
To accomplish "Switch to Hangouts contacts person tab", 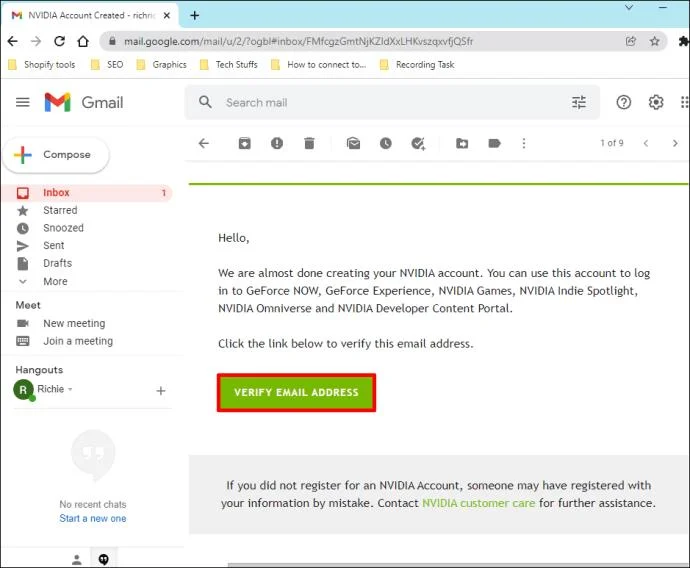I will pos(77,559).
